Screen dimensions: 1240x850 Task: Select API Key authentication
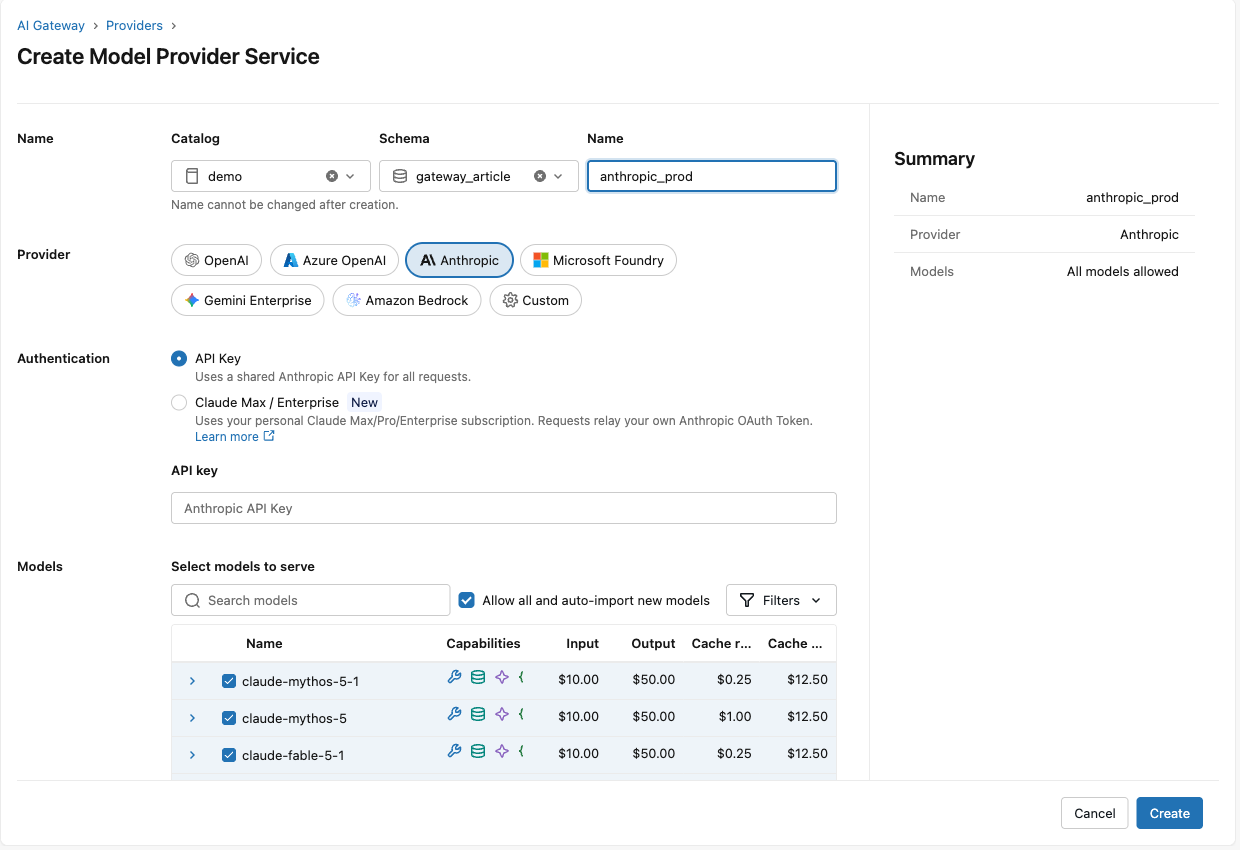179,358
